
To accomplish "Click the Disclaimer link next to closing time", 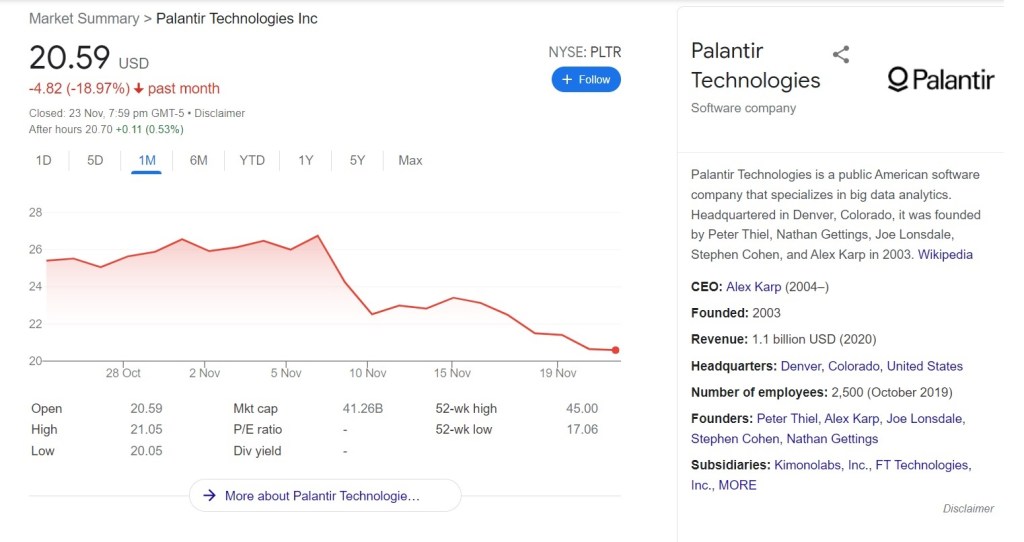I will [219, 113].
